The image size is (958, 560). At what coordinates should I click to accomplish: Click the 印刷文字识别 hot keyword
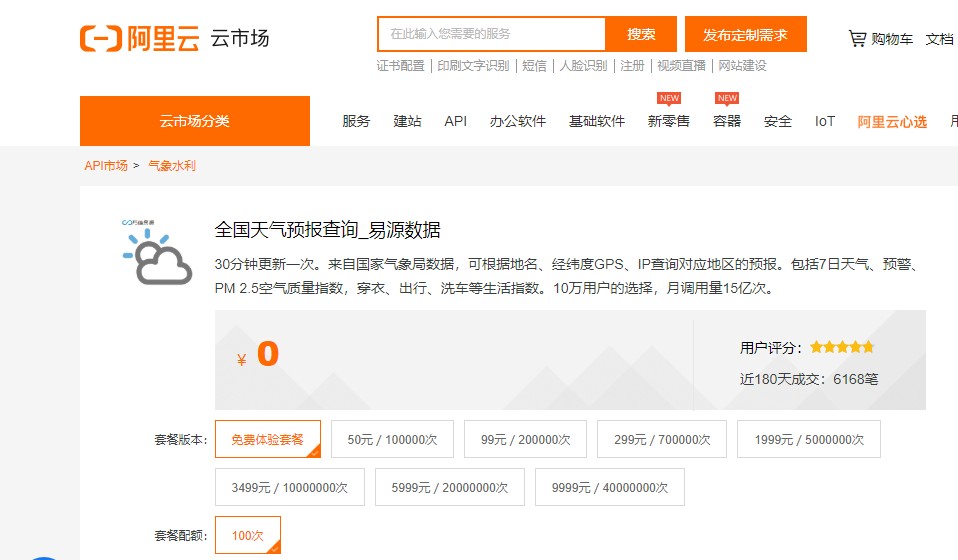tap(473, 65)
